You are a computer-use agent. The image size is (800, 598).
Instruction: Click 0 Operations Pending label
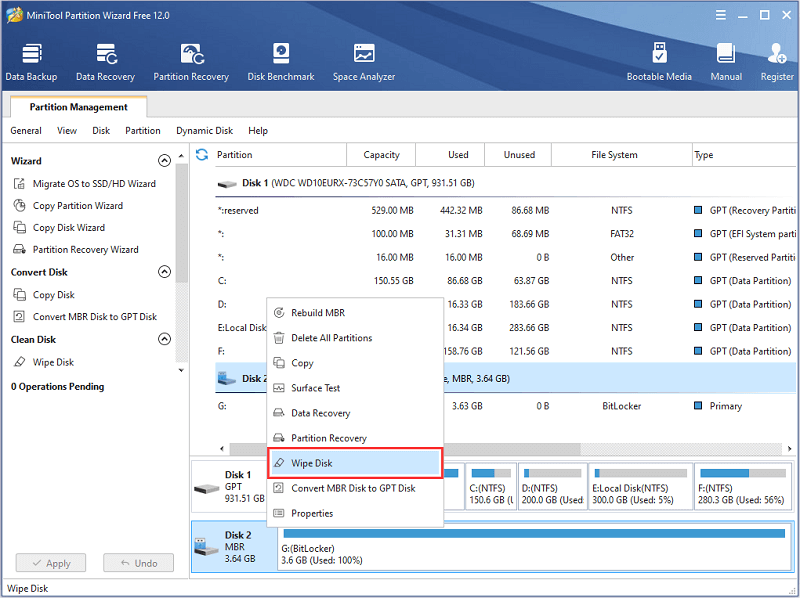tap(57, 387)
